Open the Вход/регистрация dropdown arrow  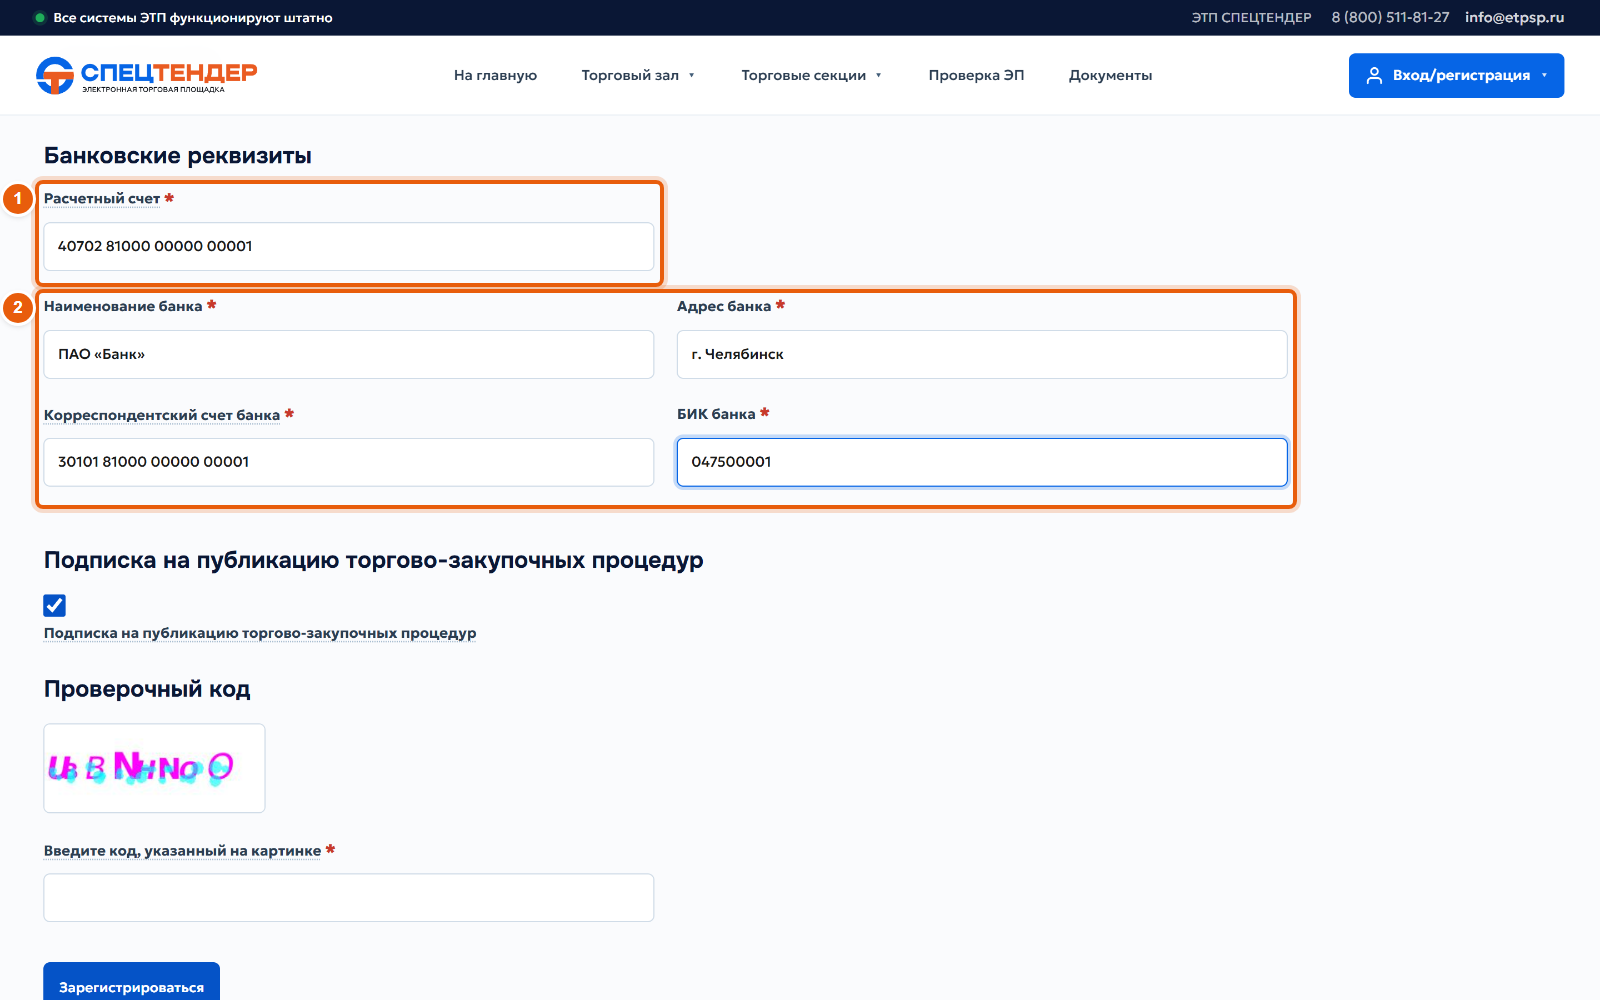click(x=1544, y=76)
